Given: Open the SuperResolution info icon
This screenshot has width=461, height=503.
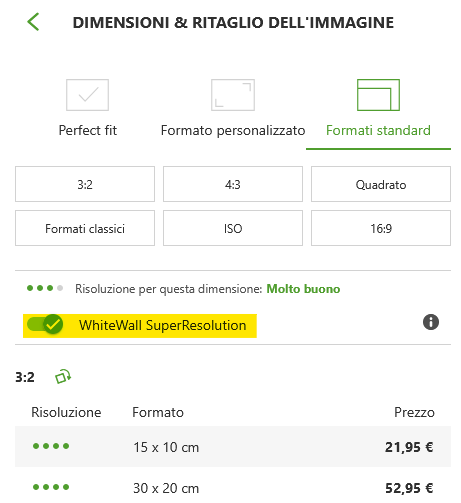Looking at the screenshot, I should click(x=431, y=322).
